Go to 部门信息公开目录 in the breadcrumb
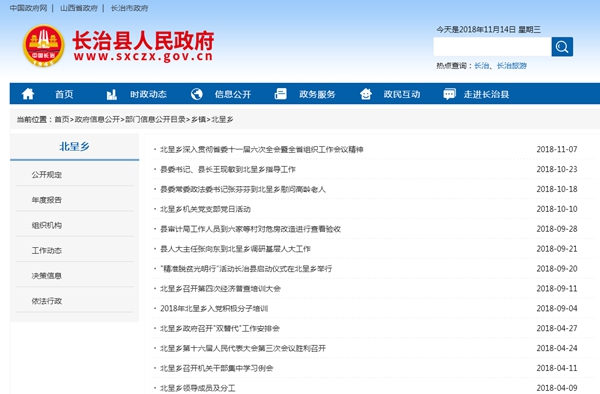This screenshot has height=394, width=600. click(155, 119)
